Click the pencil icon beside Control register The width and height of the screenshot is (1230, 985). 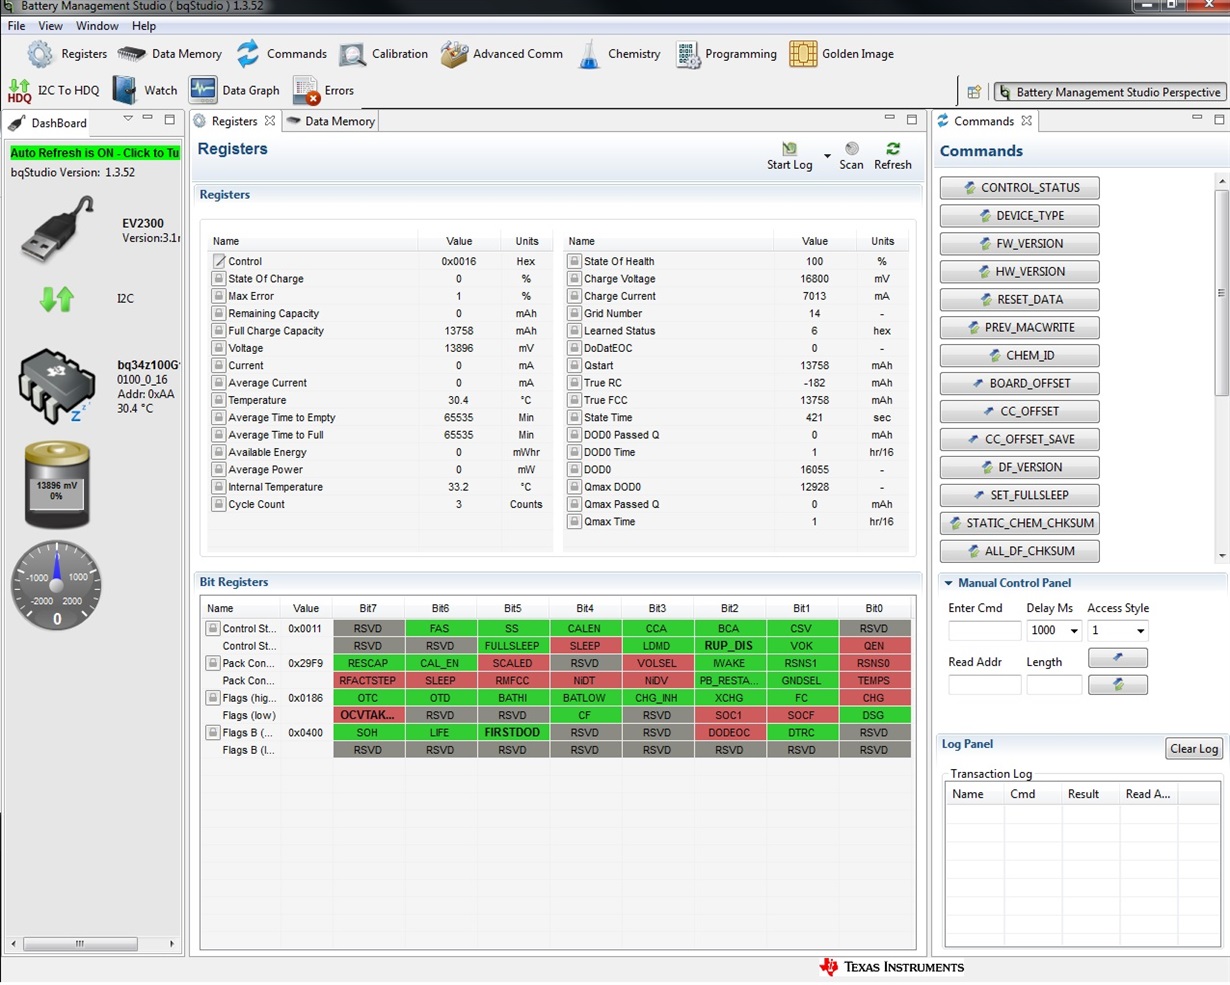point(219,261)
